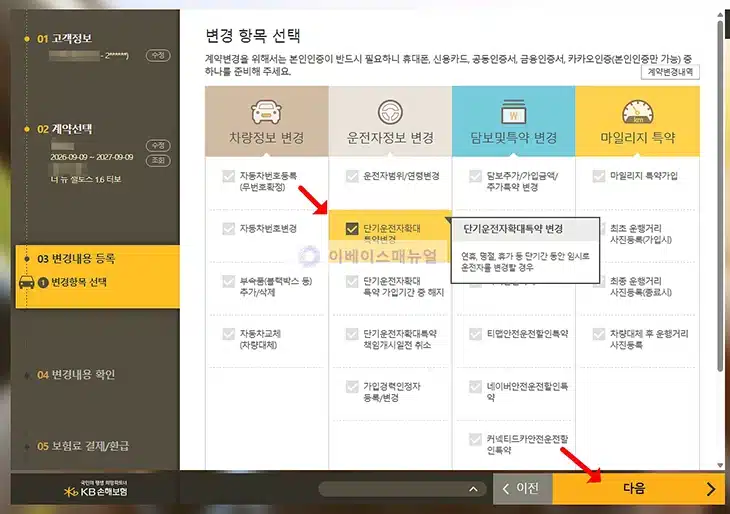Screen dimensions: 730x514
Task: Go back with the 이전 button
Action: 522,488
